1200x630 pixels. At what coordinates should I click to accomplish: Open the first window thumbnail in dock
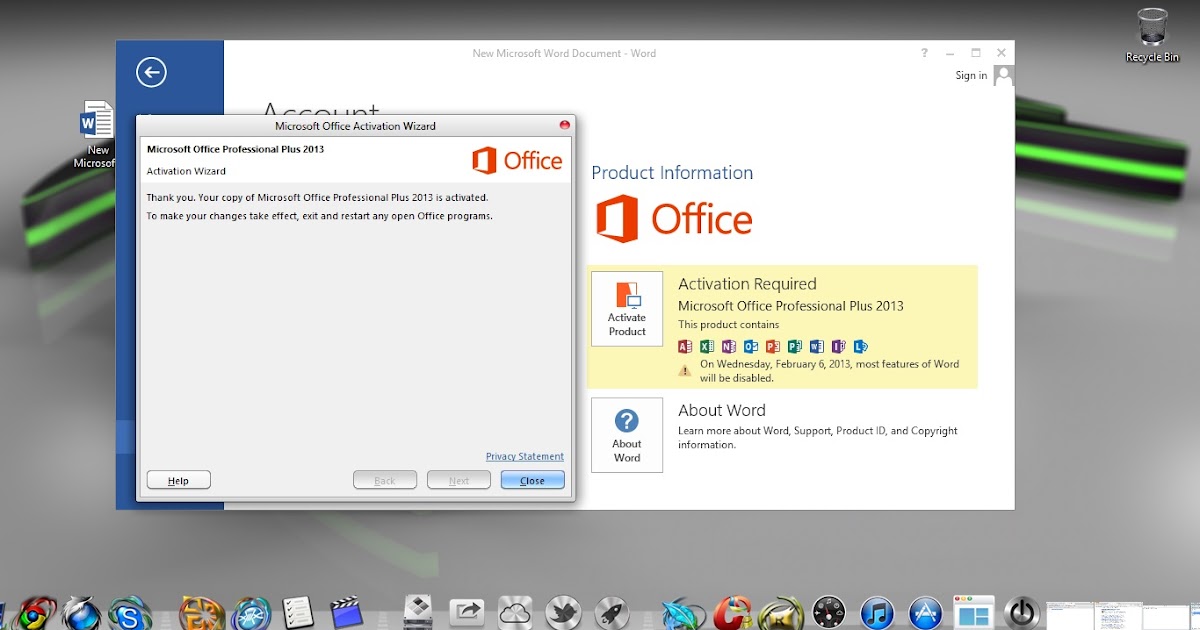(1070, 616)
